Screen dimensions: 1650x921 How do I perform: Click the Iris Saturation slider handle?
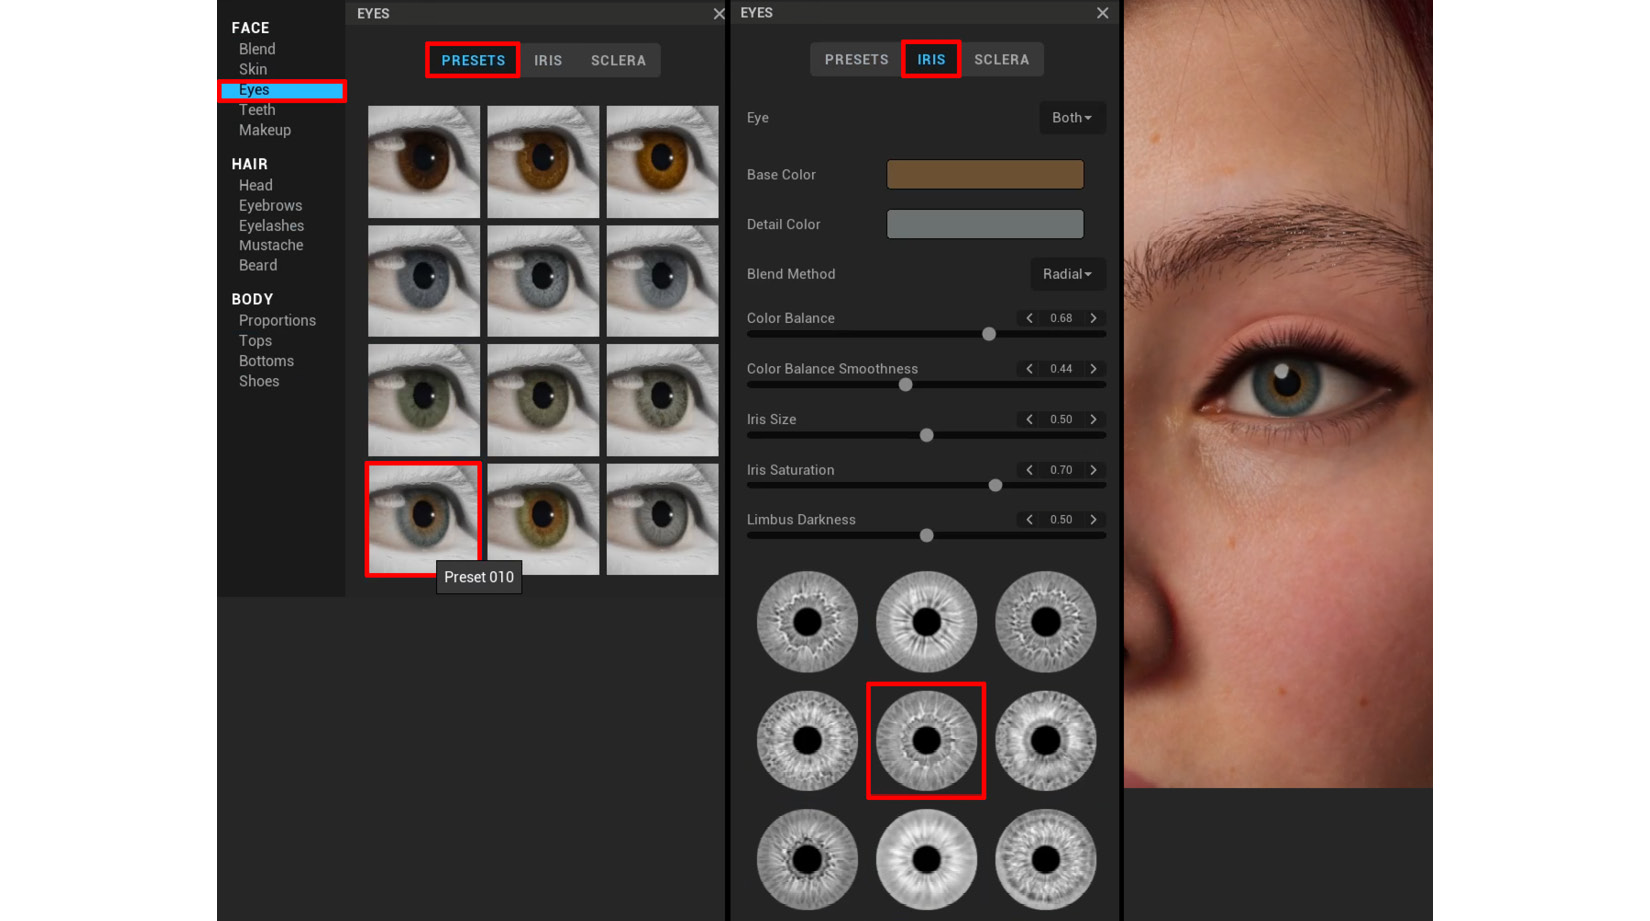pos(995,485)
